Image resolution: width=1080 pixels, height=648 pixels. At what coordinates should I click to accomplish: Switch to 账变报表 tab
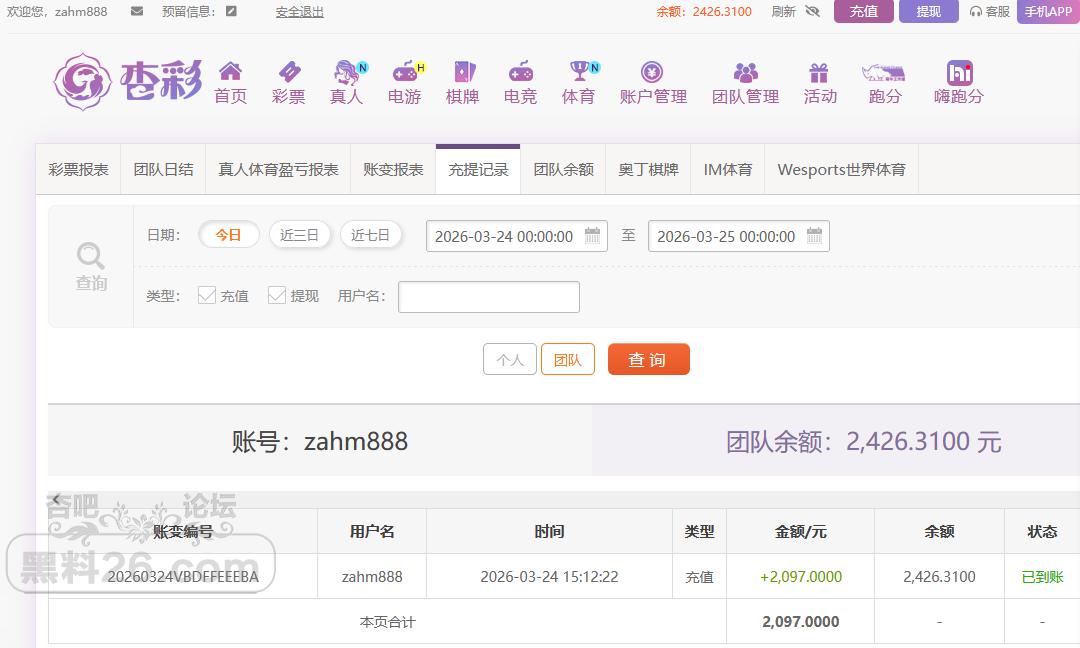pyautogui.click(x=393, y=169)
